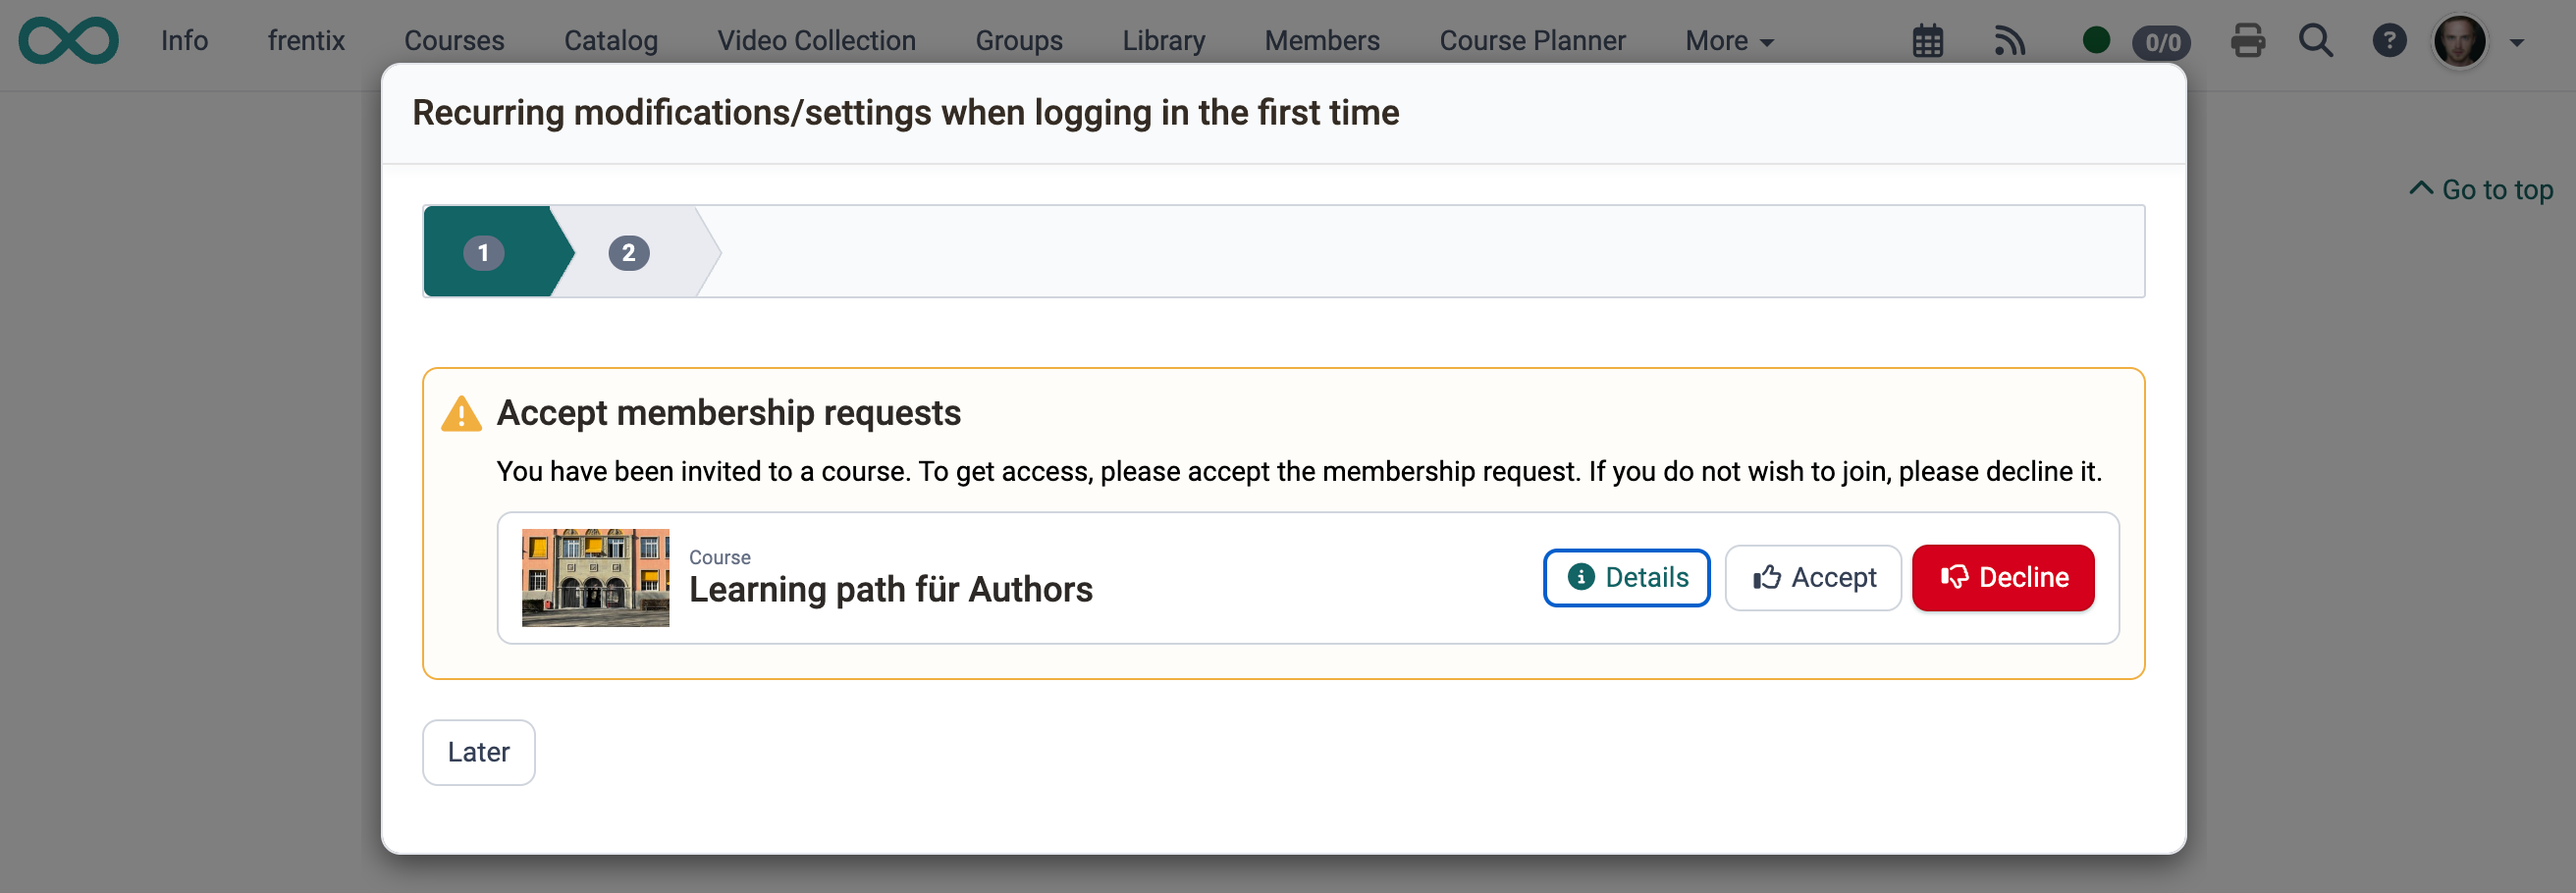The width and height of the screenshot is (2576, 893).
Task: Click the user avatar picture
Action: pyautogui.click(x=2460, y=42)
